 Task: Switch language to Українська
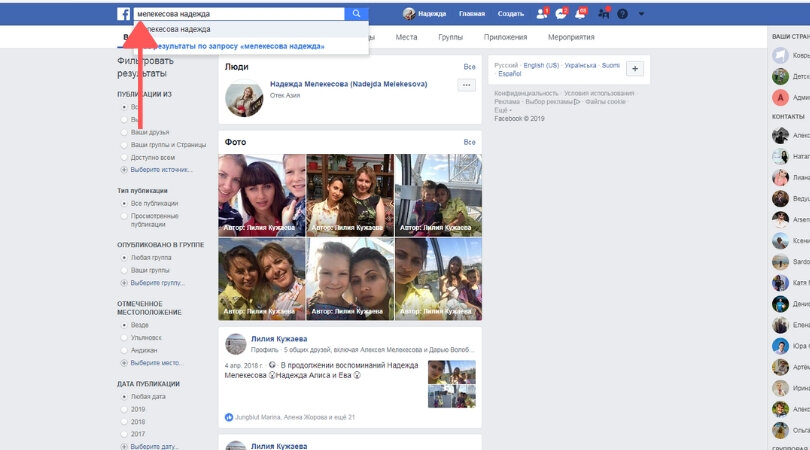tap(581, 66)
